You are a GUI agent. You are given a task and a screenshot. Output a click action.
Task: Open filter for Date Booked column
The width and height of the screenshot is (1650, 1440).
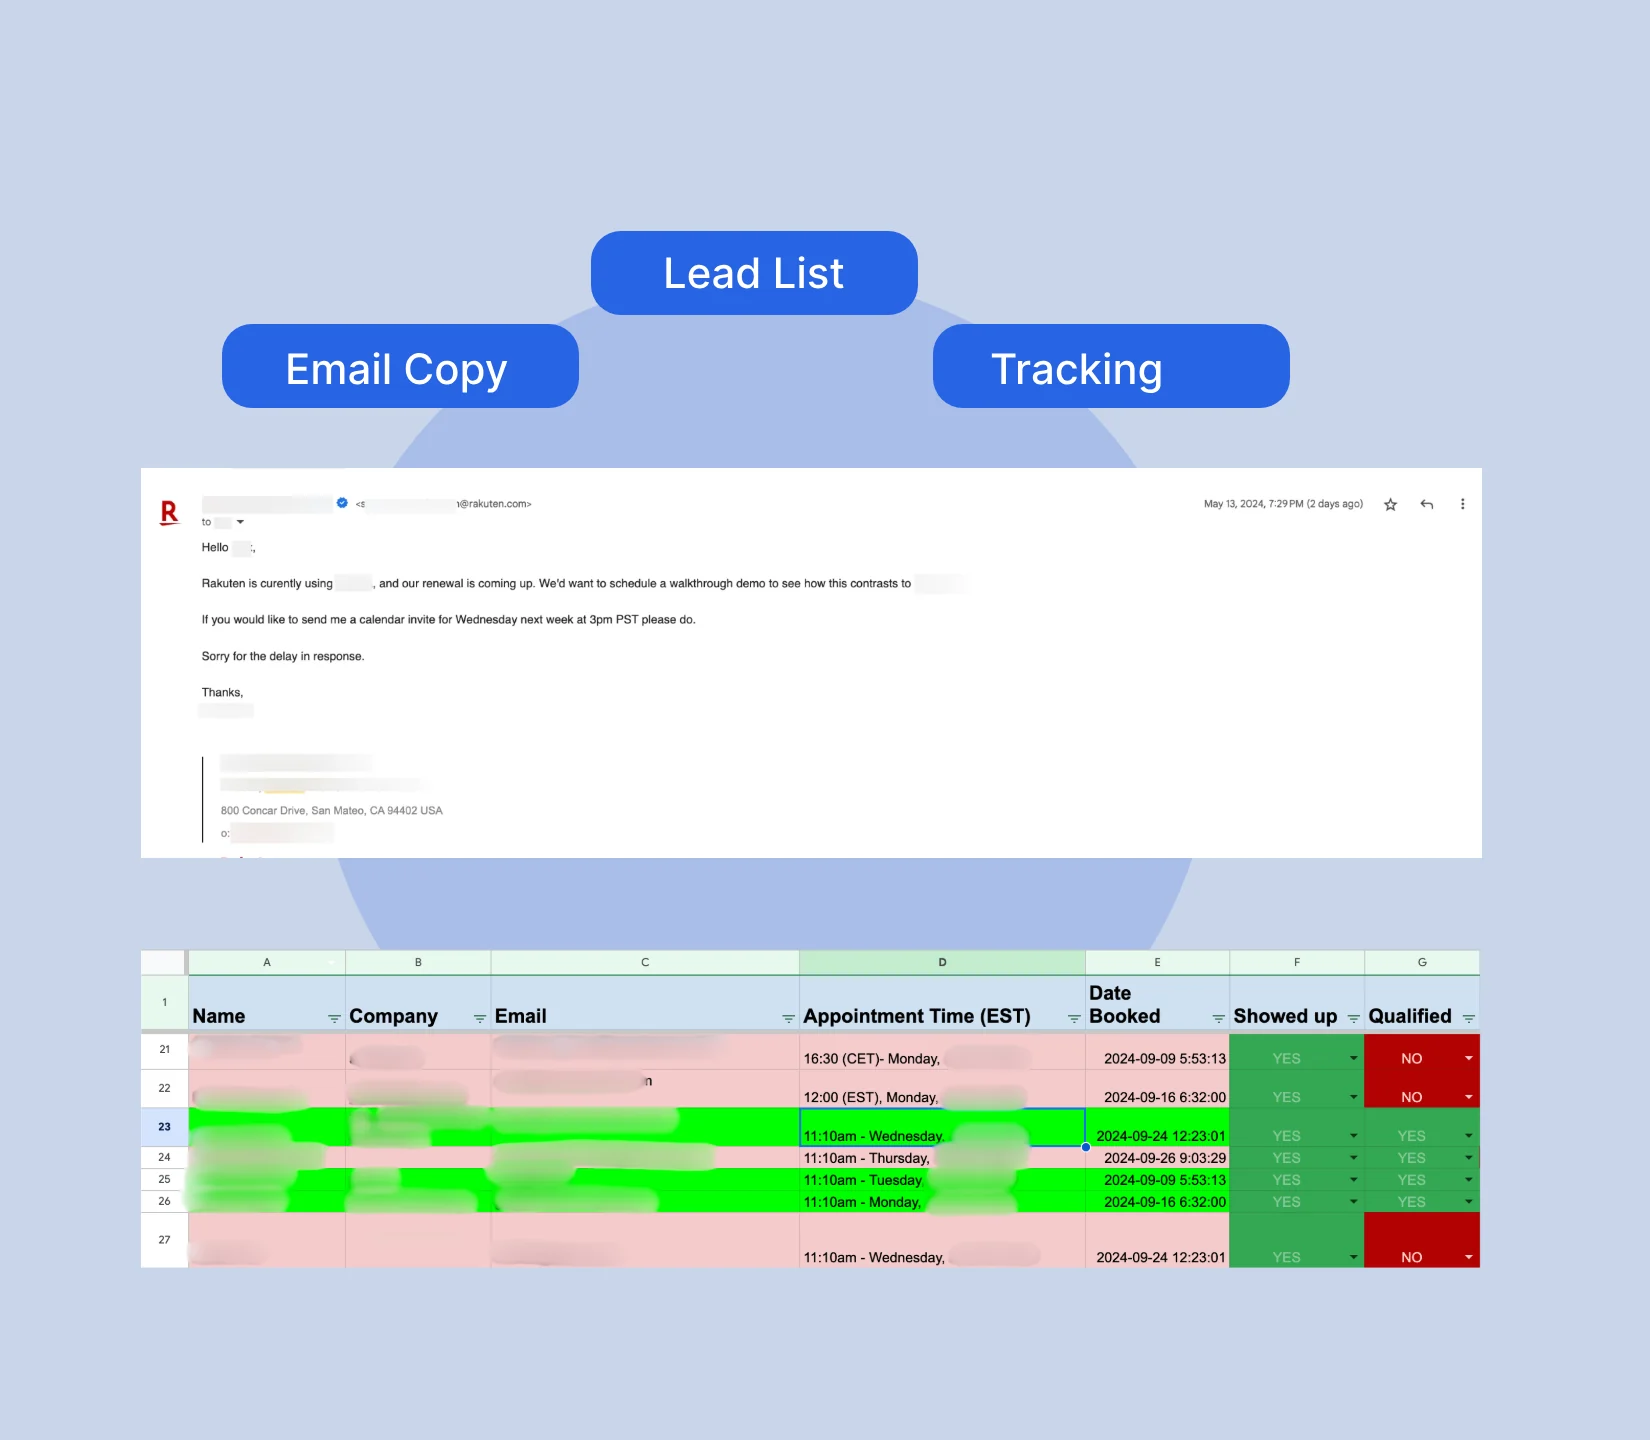tap(1218, 1018)
